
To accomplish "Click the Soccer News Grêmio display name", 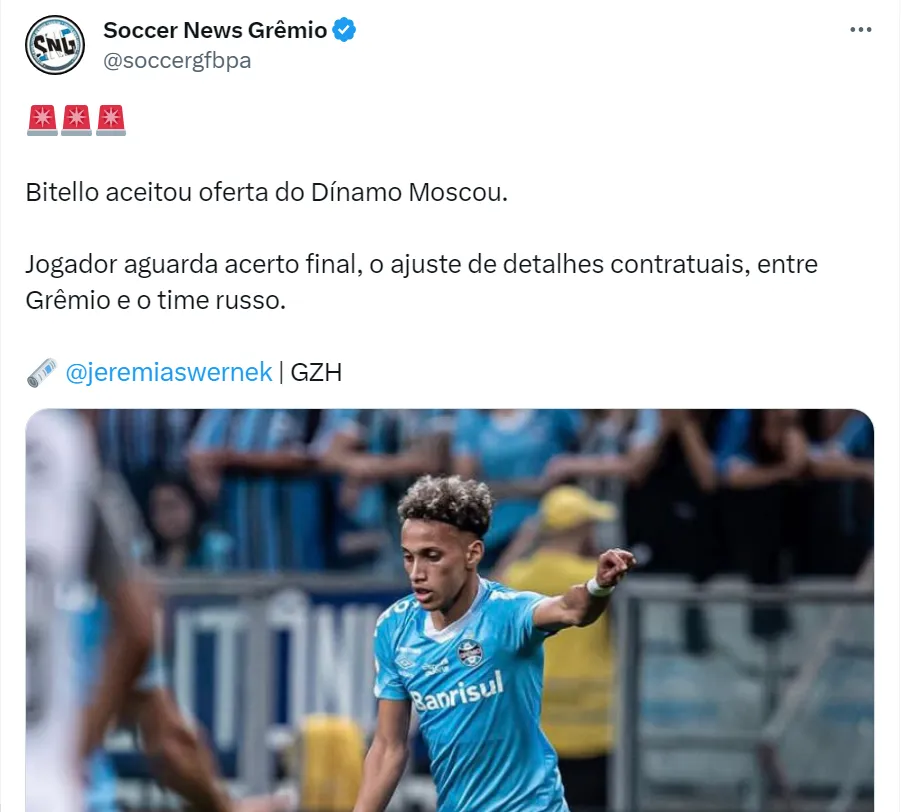I will [215, 30].
